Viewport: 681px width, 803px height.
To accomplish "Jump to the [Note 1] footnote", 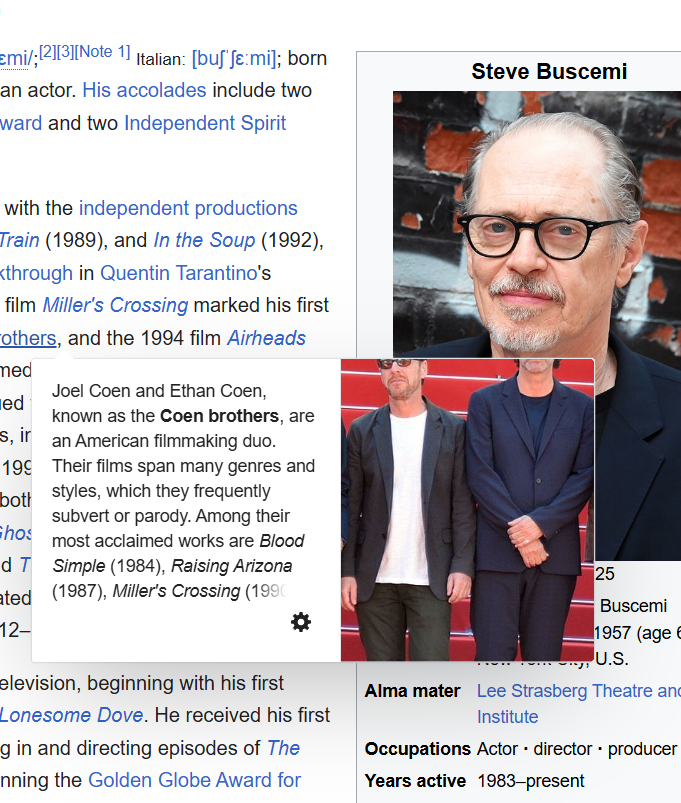I will [102, 52].
